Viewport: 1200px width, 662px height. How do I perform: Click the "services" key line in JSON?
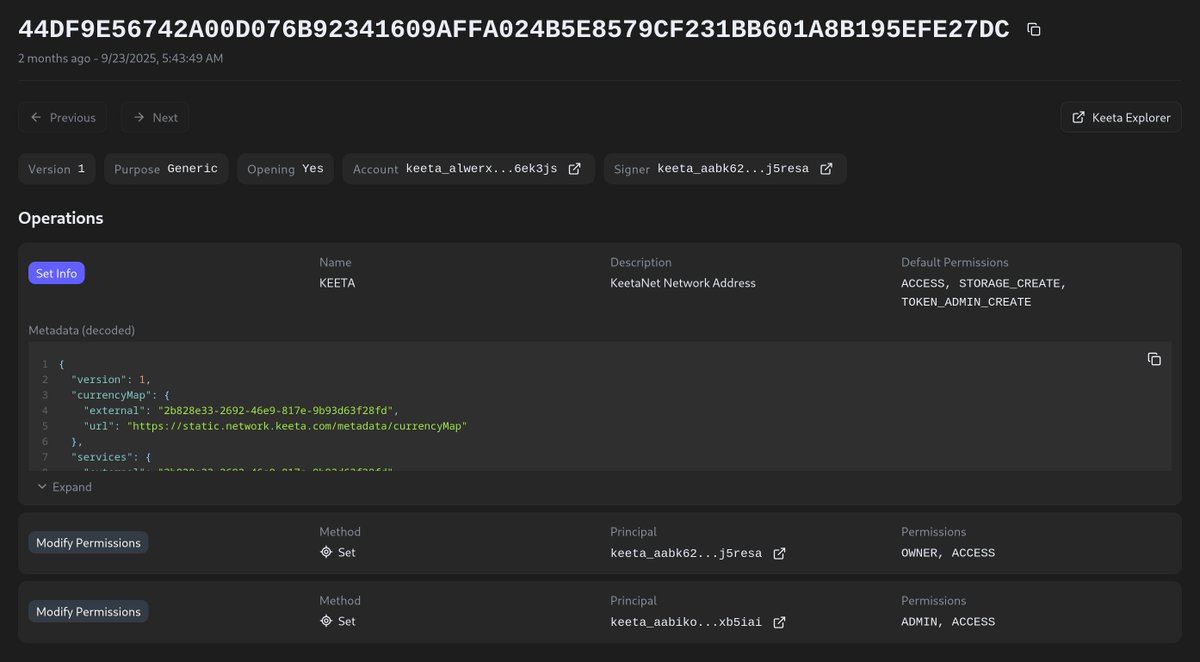click(x=110, y=457)
